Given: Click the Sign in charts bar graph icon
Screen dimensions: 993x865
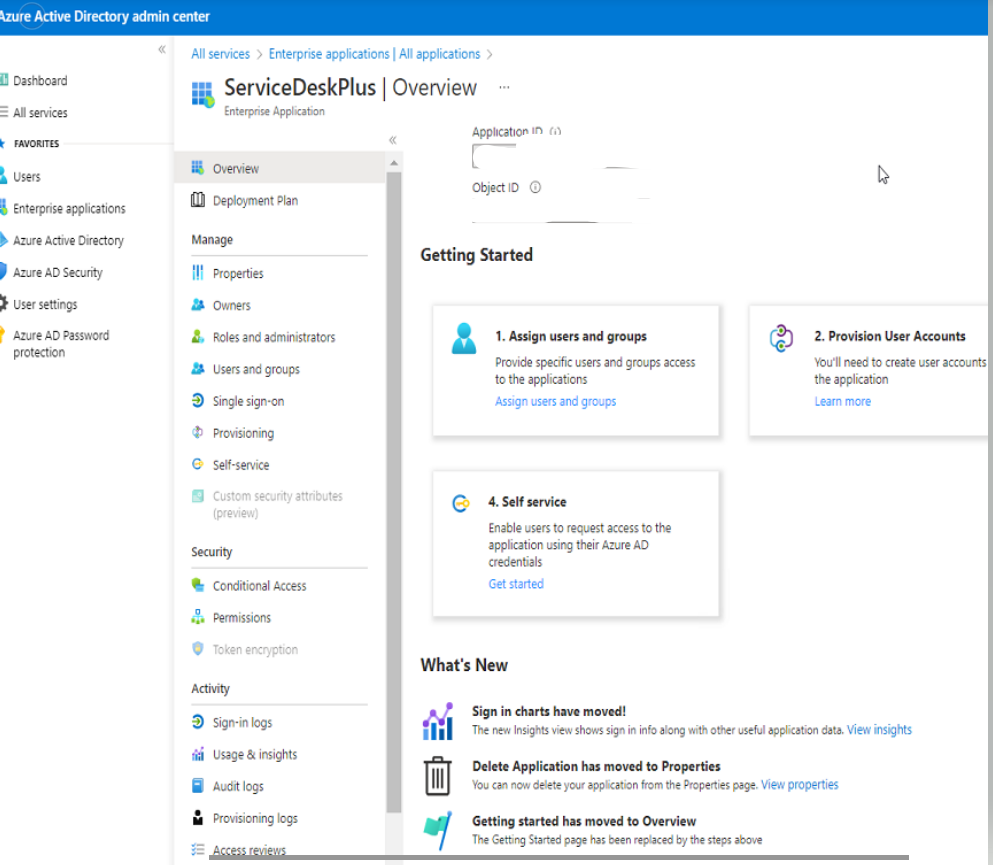Looking at the screenshot, I should point(438,721).
